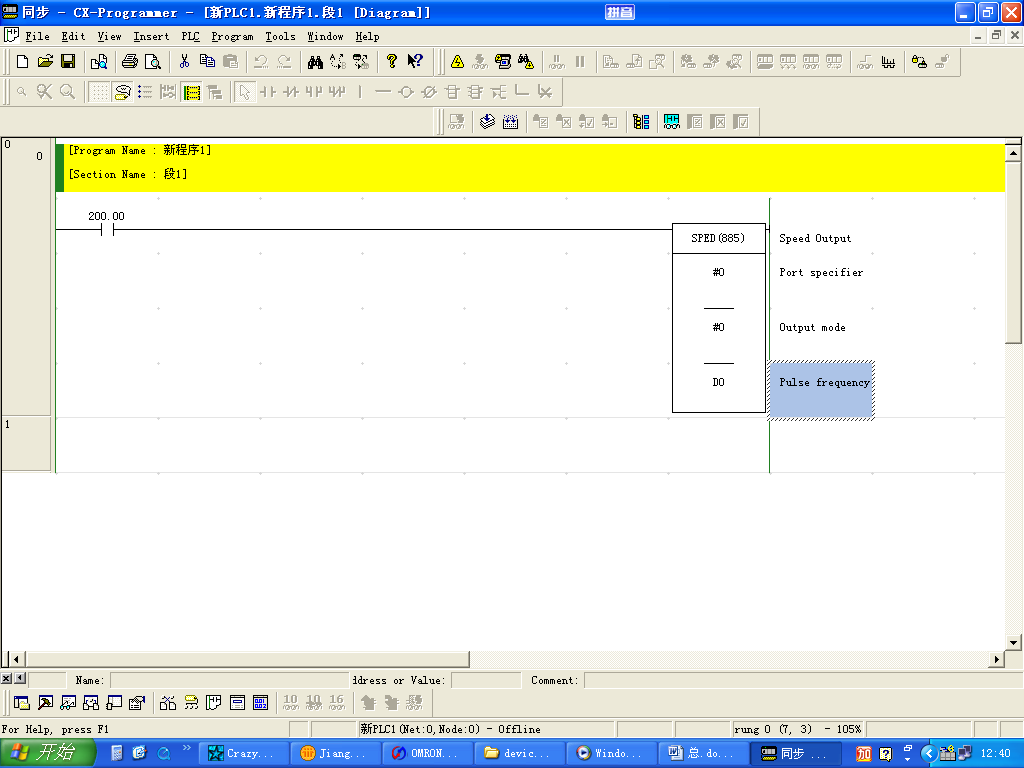Image resolution: width=1024 pixels, height=768 pixels.
Task: Insert a new normally closed contact
Action: click(x=291, y=92)
